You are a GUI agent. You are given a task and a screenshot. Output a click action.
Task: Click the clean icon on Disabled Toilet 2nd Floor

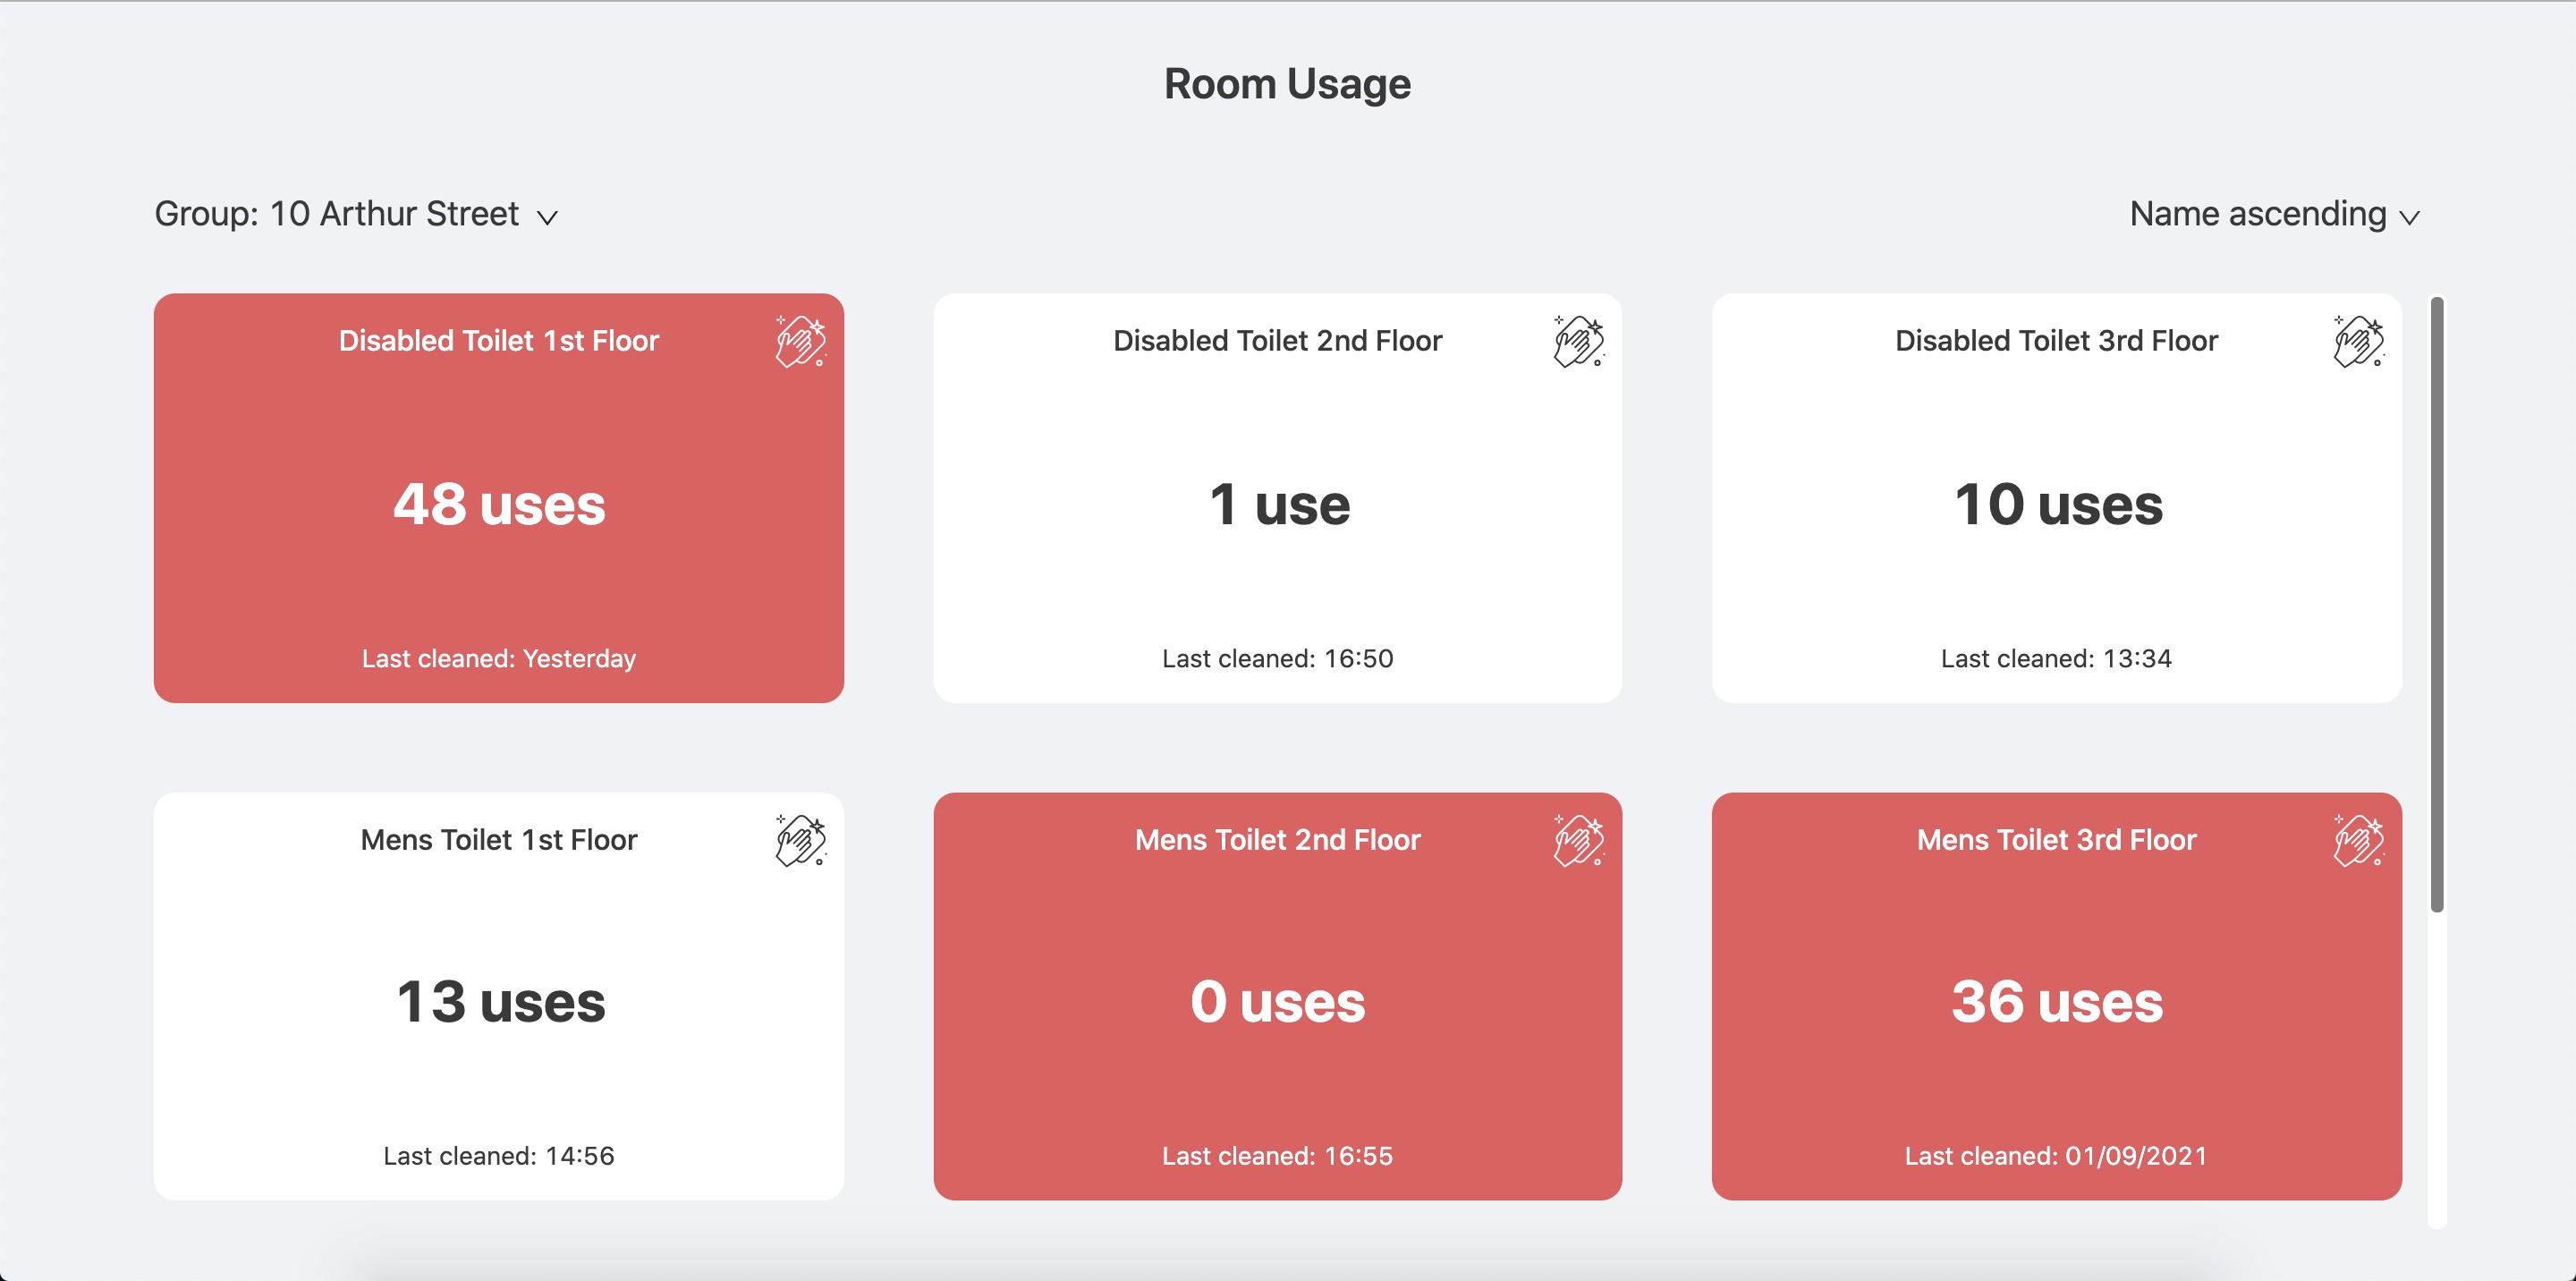1579,341
